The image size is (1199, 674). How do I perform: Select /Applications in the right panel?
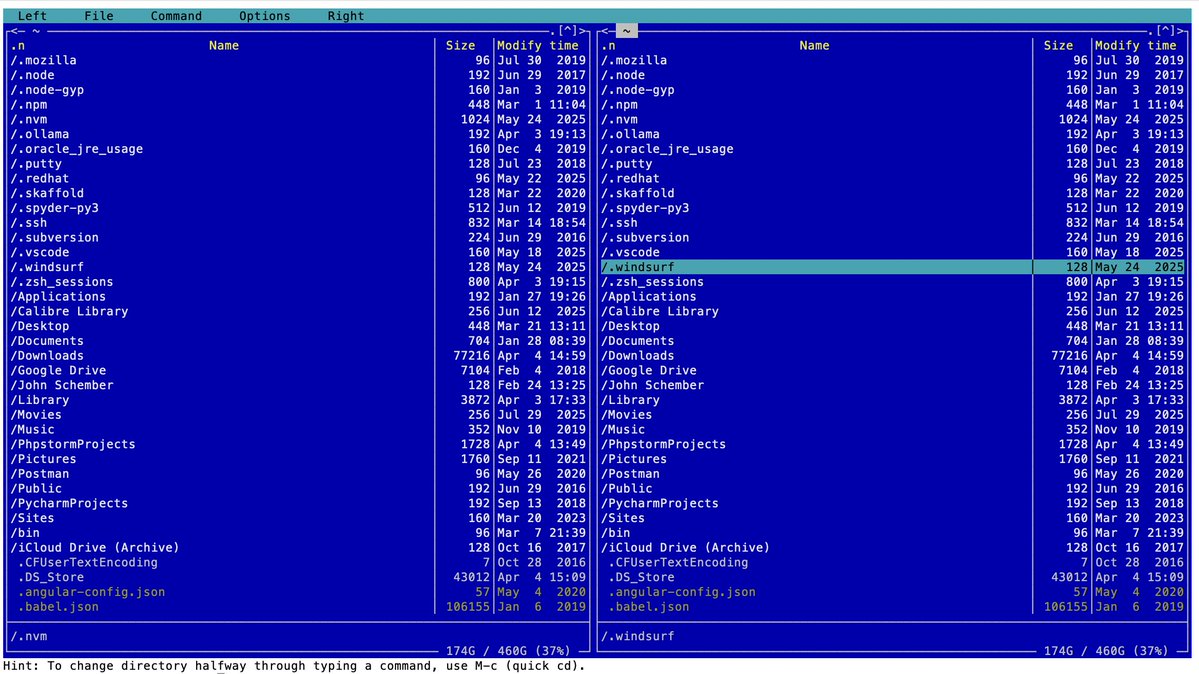[892, 297]
